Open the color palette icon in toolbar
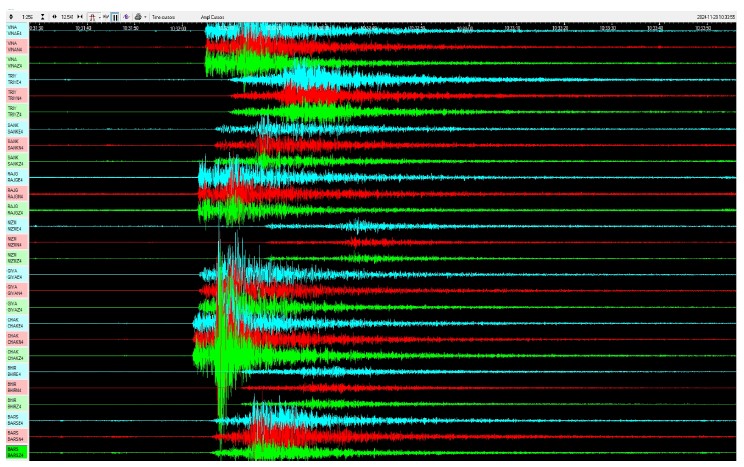This screenshot has width=744, height=467. (126, 17)
